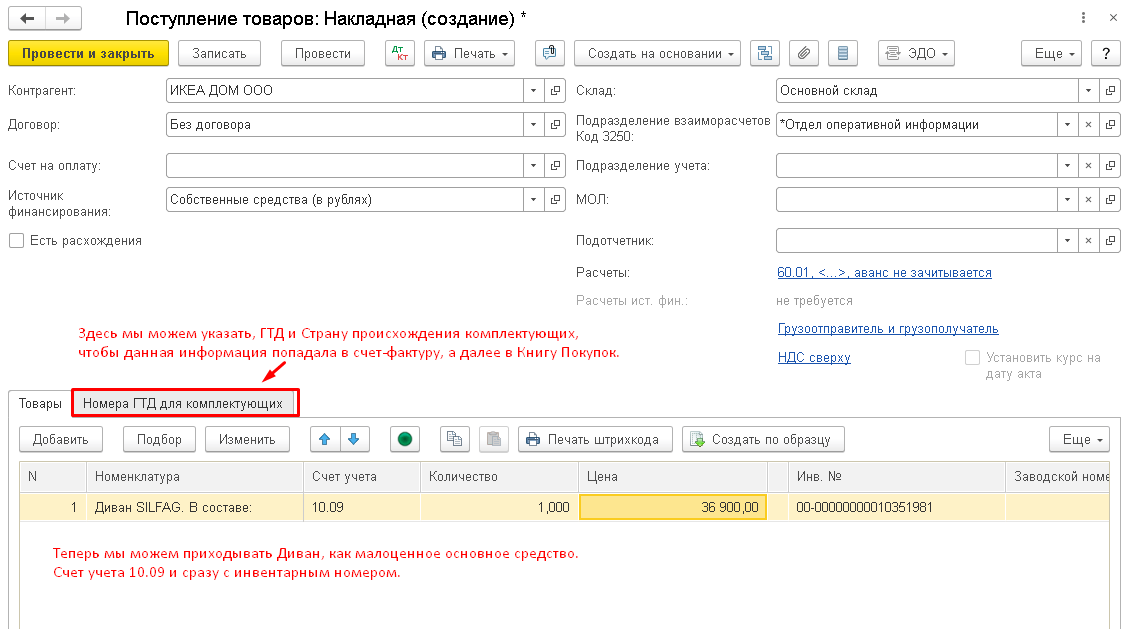1128x636 pixels.
Task: Click the Цена cell 36 900,00
Action: pyautogui.click(x=673, y=507)
